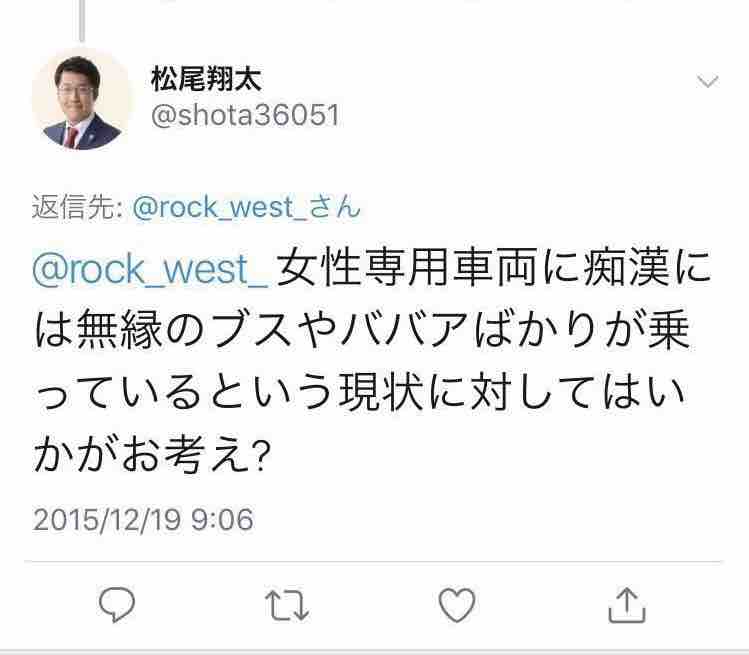Open the share sheet via upload icon
The image size is (749, 655).
627,605
